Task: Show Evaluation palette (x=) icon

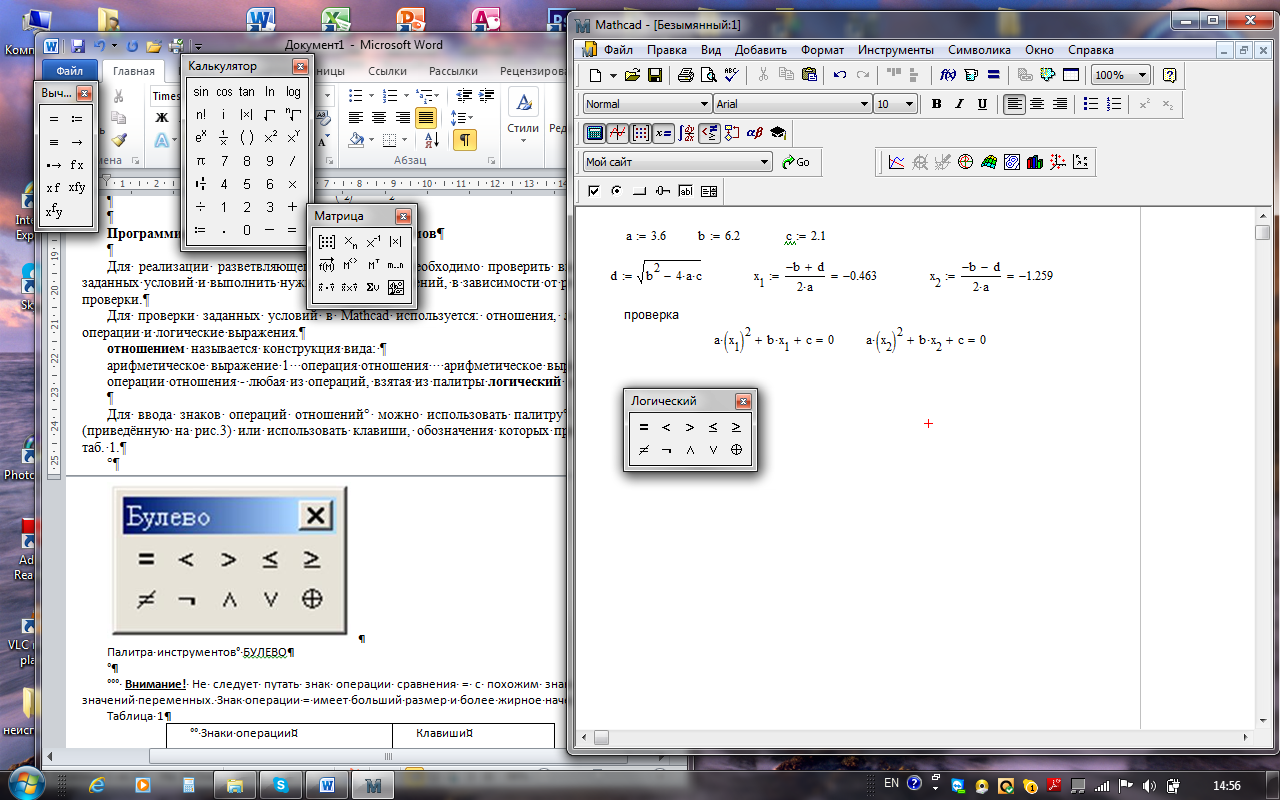Action: (664, 132)
